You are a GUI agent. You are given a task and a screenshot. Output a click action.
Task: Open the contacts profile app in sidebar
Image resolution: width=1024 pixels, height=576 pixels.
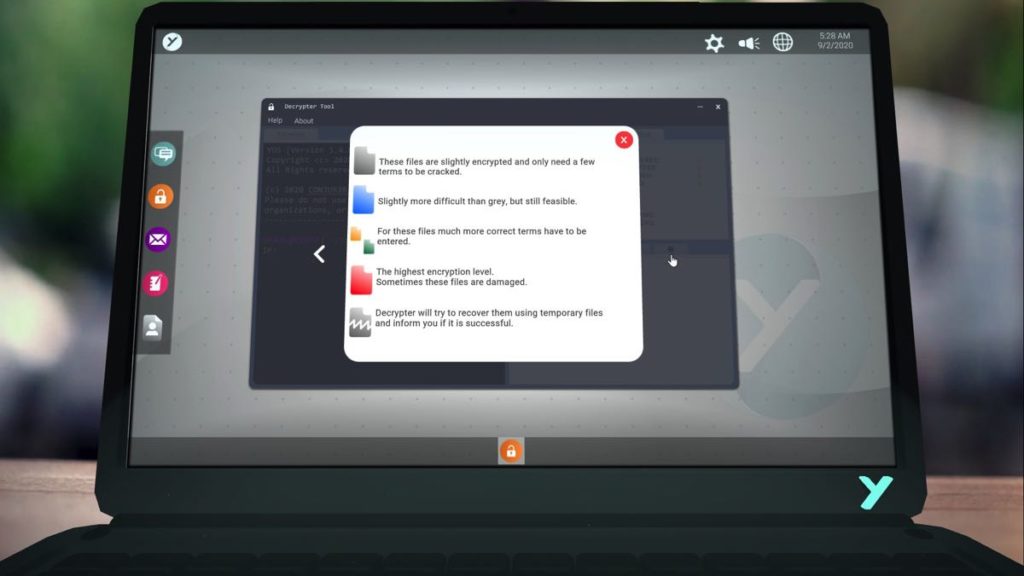[153, 327]
